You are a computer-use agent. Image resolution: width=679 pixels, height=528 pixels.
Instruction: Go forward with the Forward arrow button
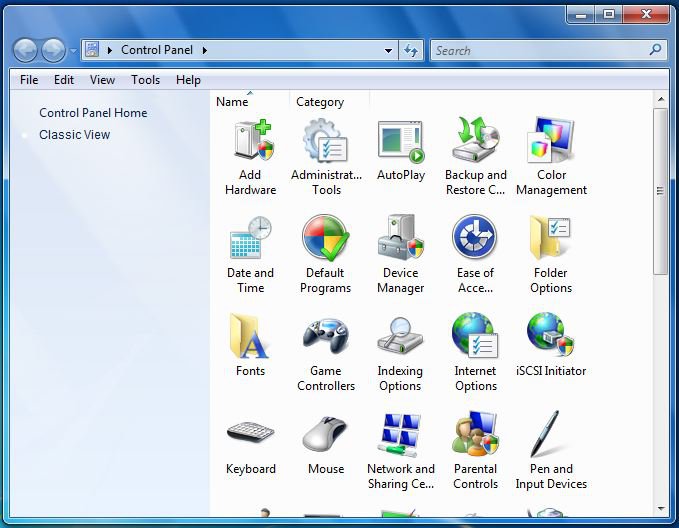(53, 51)
